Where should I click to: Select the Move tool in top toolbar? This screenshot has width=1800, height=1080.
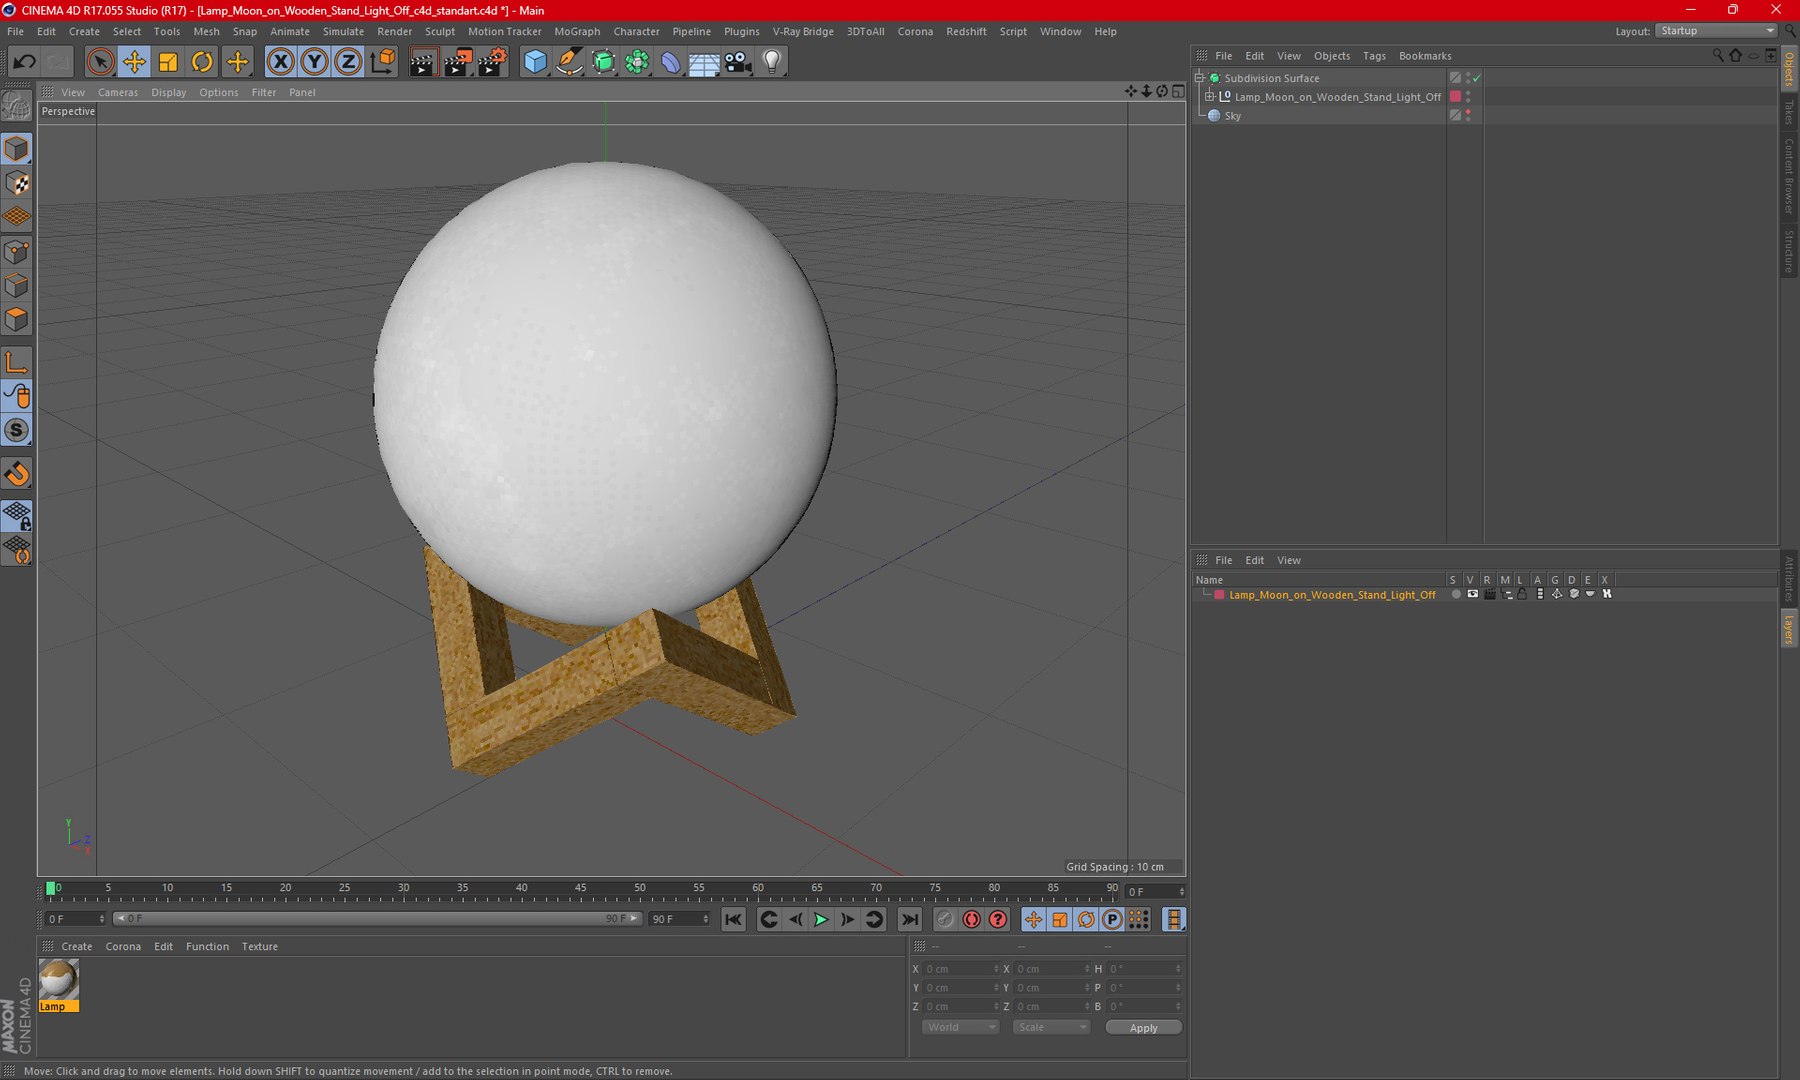pos(134,62)
